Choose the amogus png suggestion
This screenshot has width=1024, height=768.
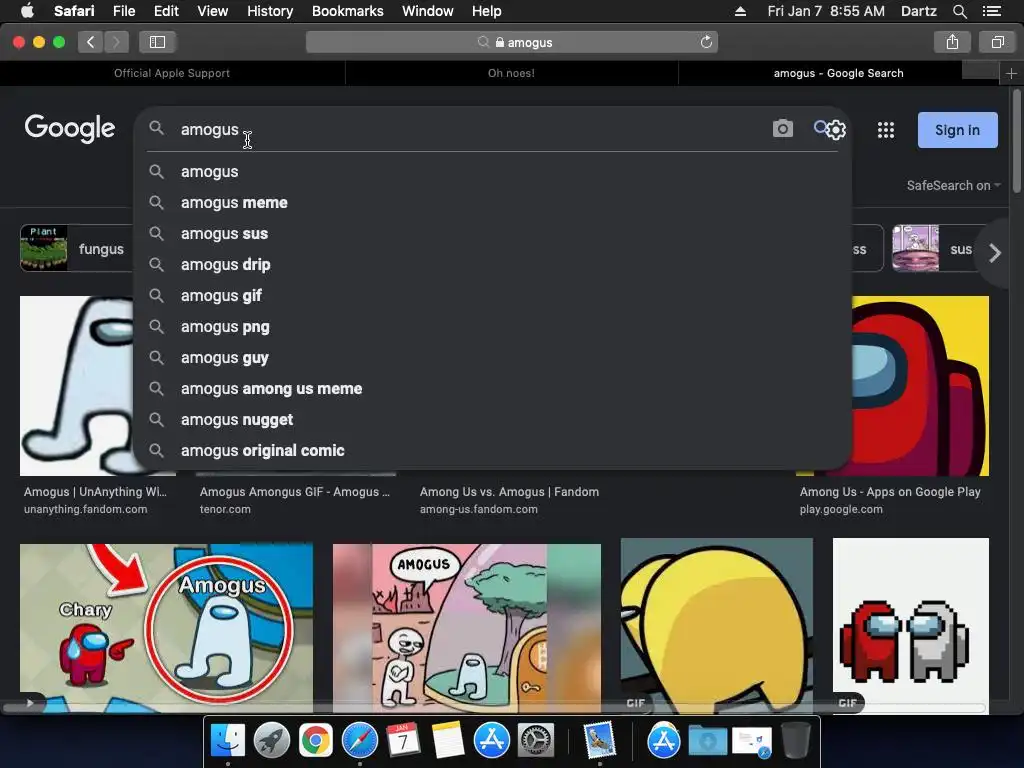point(492,327)
